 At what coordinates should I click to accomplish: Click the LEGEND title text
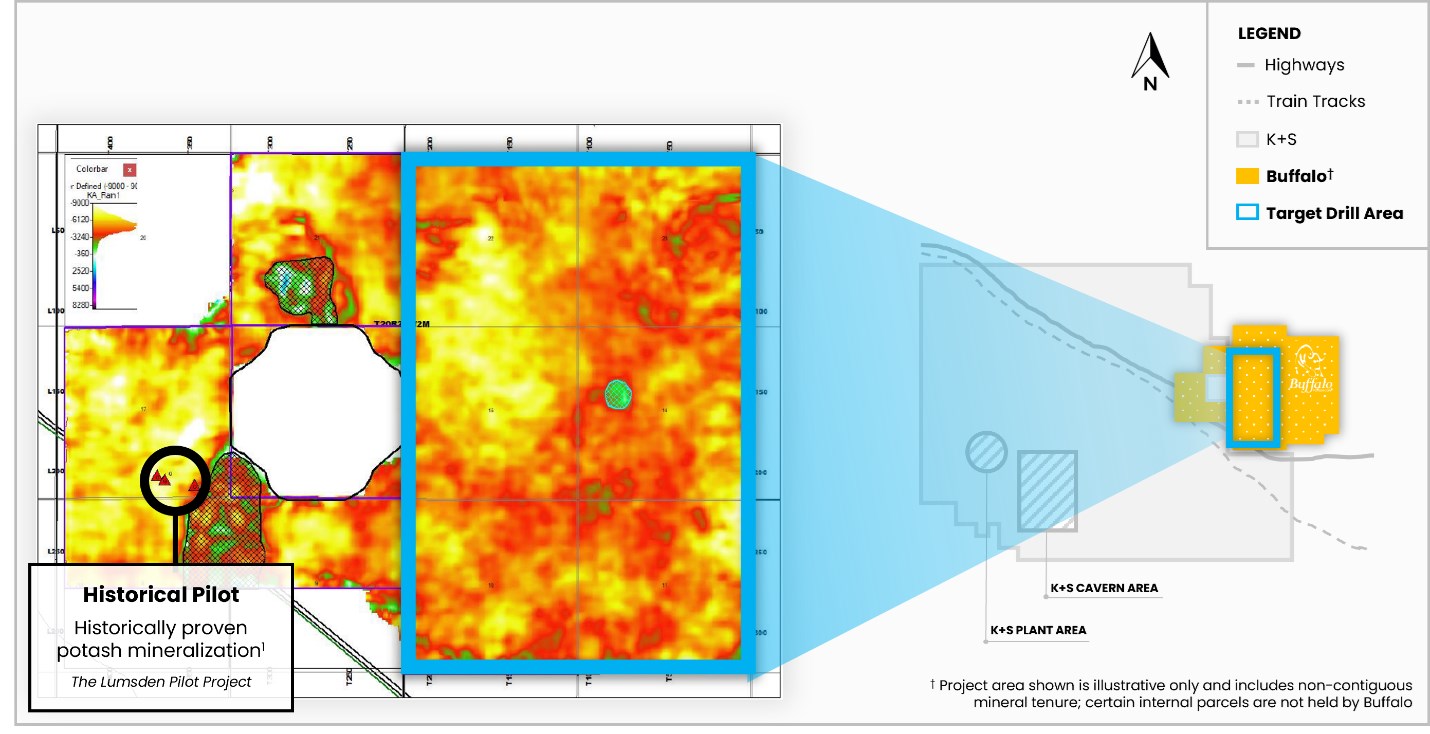point(1269,33)
